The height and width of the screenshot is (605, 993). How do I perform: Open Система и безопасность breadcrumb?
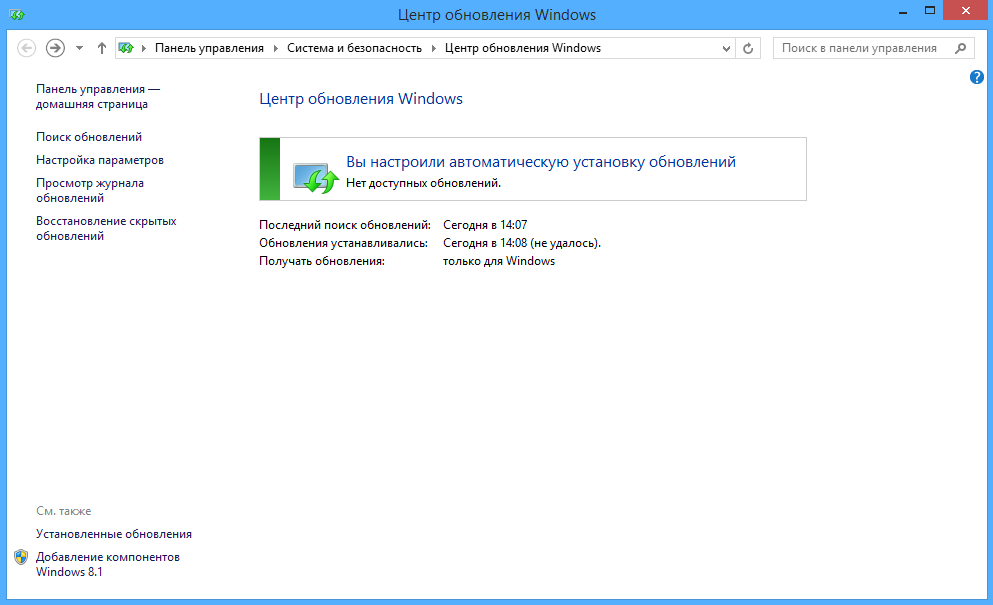[354, 48]
